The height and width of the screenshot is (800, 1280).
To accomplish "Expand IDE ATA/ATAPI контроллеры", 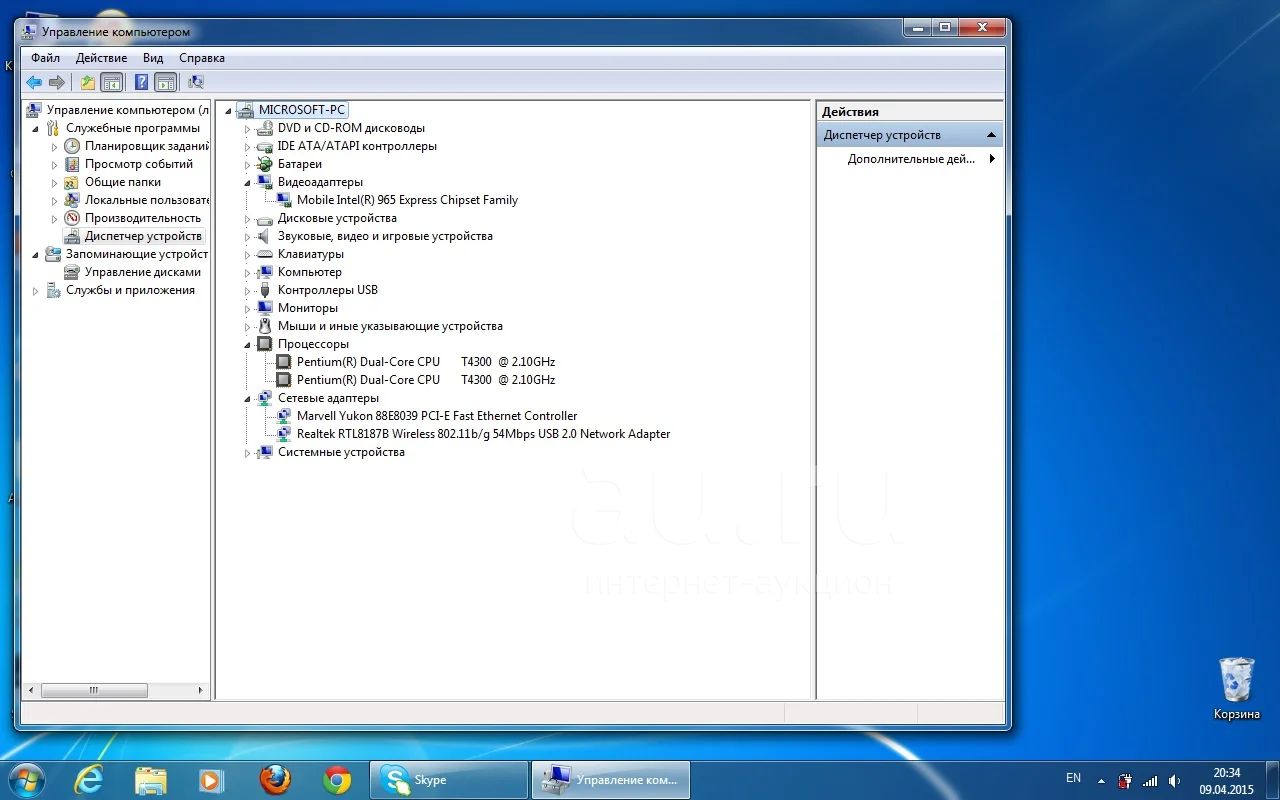I will pyautogui.click(x=248, y=147).
